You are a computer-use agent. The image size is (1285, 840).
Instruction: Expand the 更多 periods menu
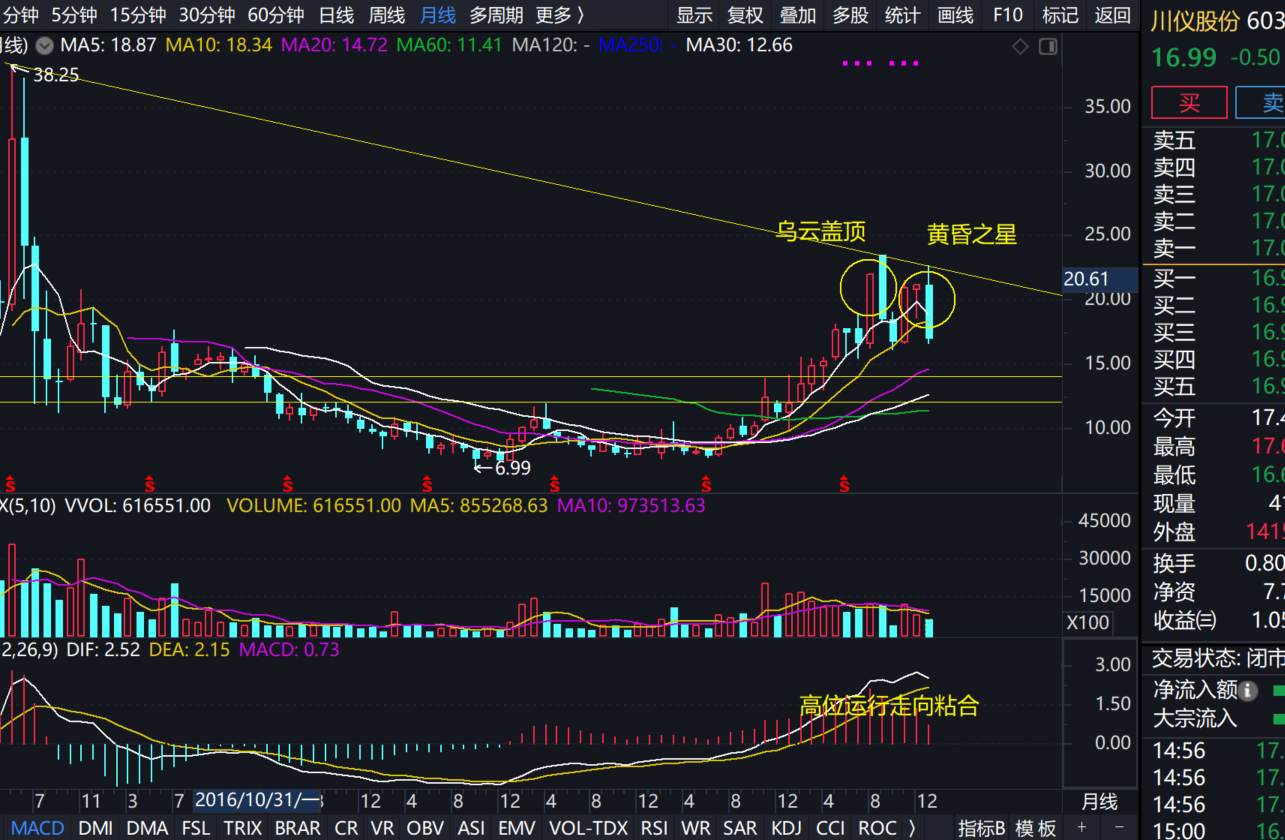pos(560,15)
